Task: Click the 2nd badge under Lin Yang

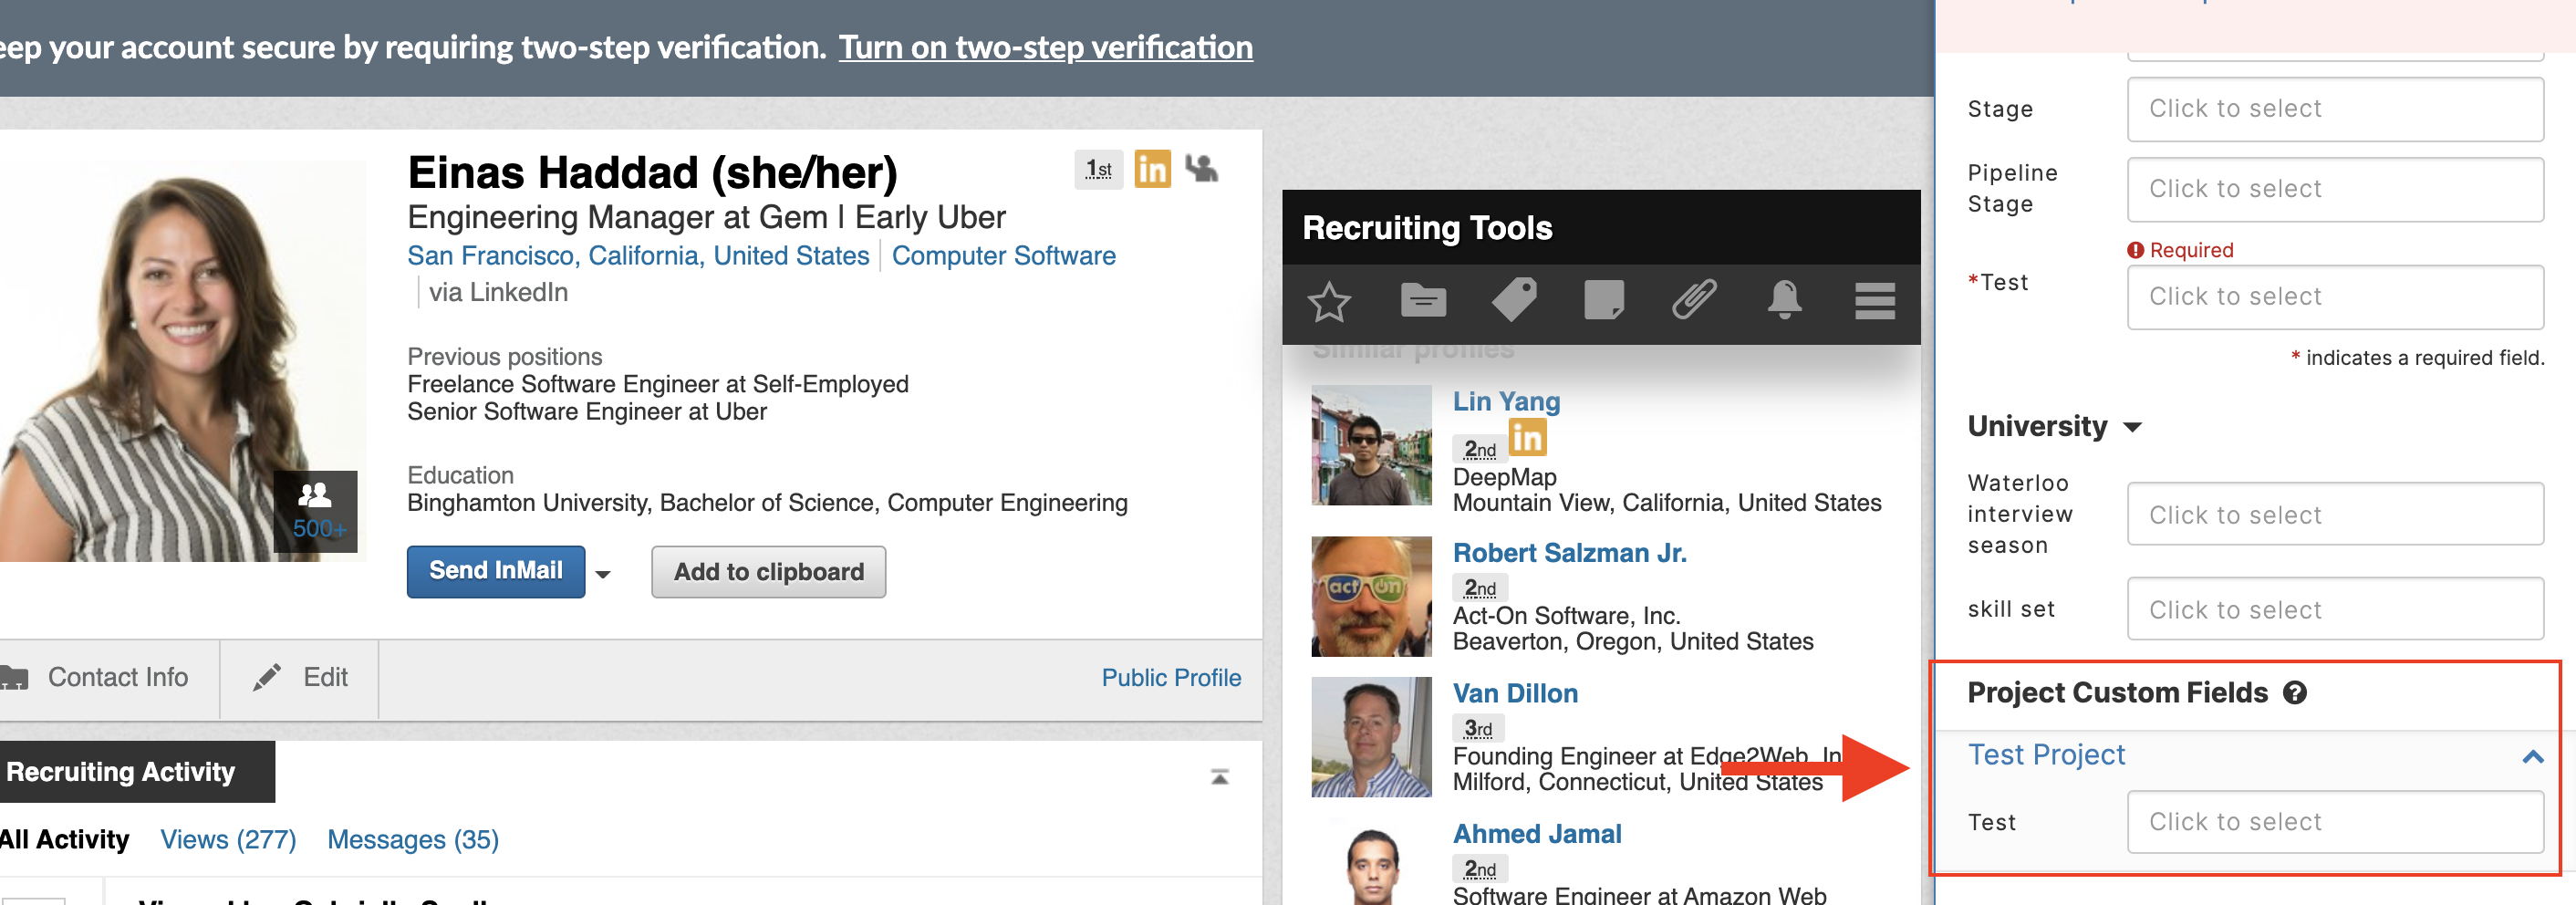Action: coord(1480,449)
